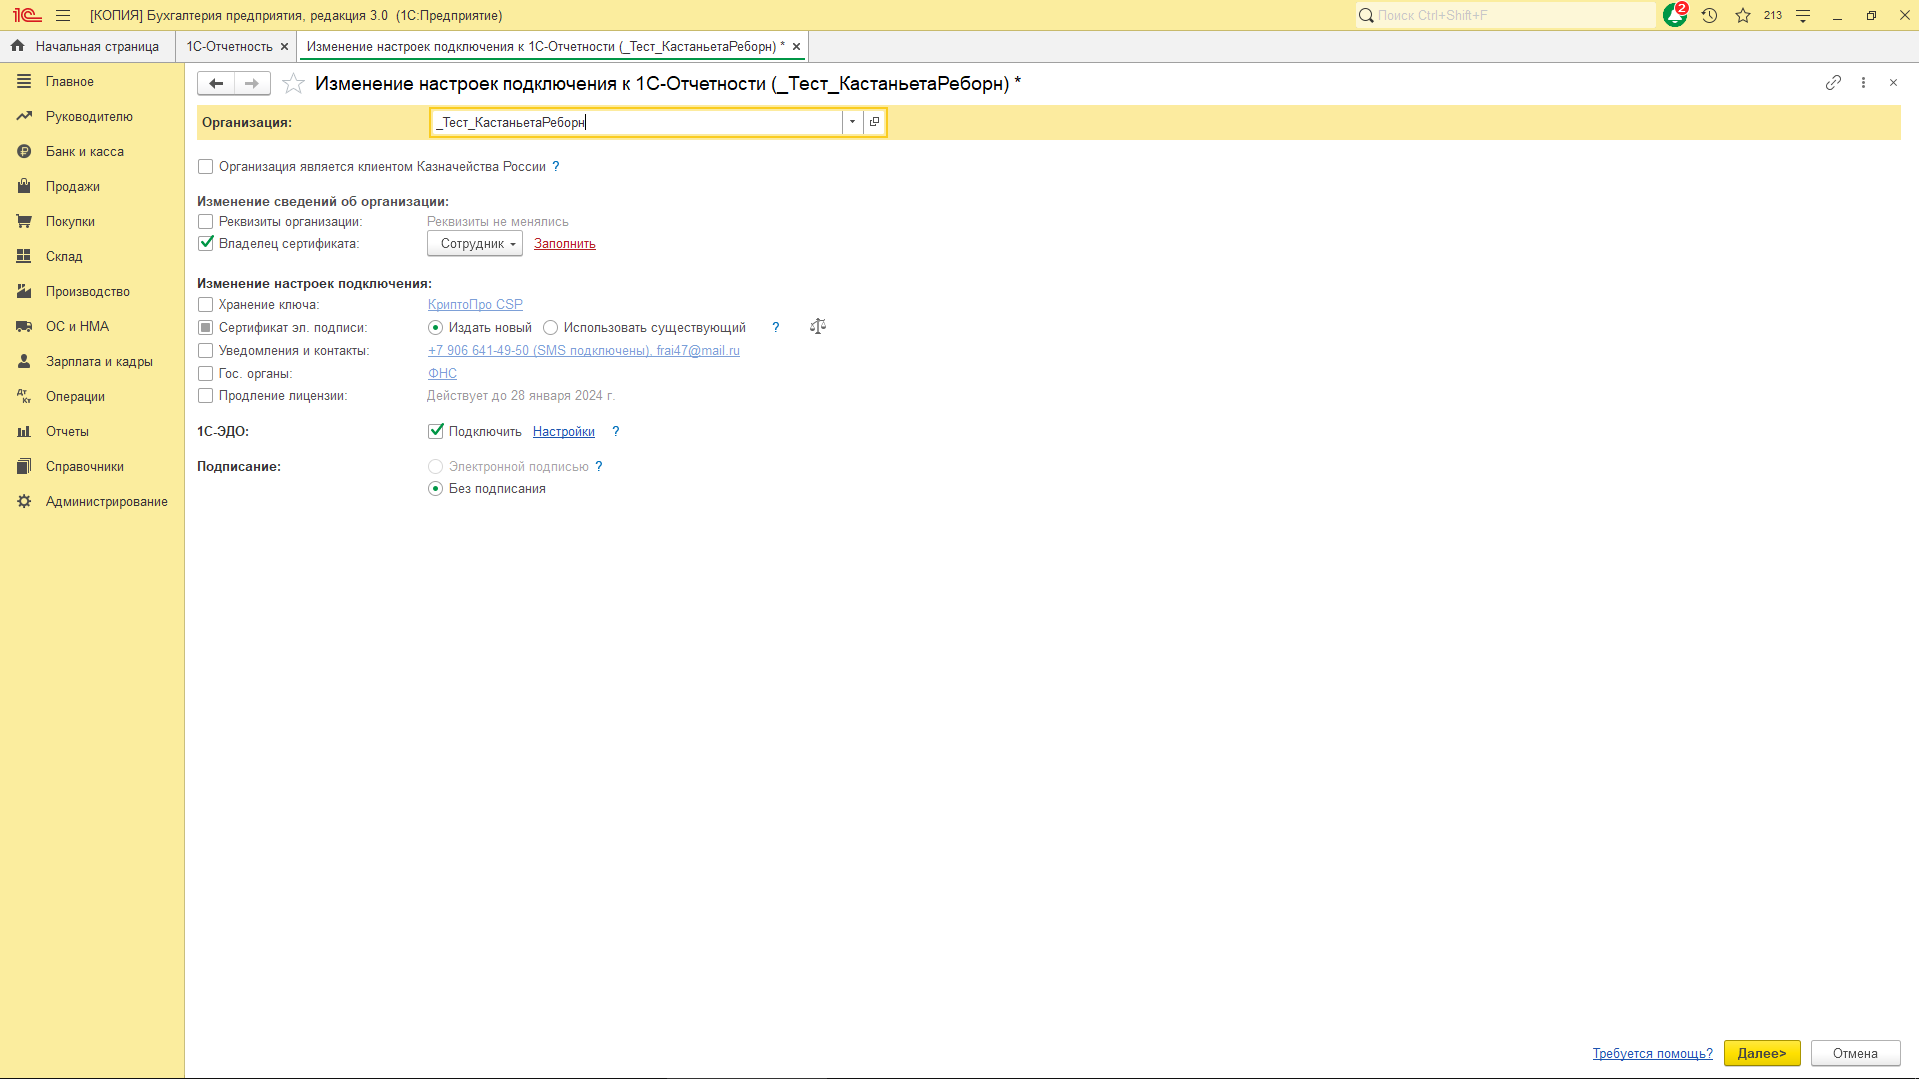Click Руководителю chart icon
The width and height of the screenshot is (1919, 1079).
(x=24, y=116)
